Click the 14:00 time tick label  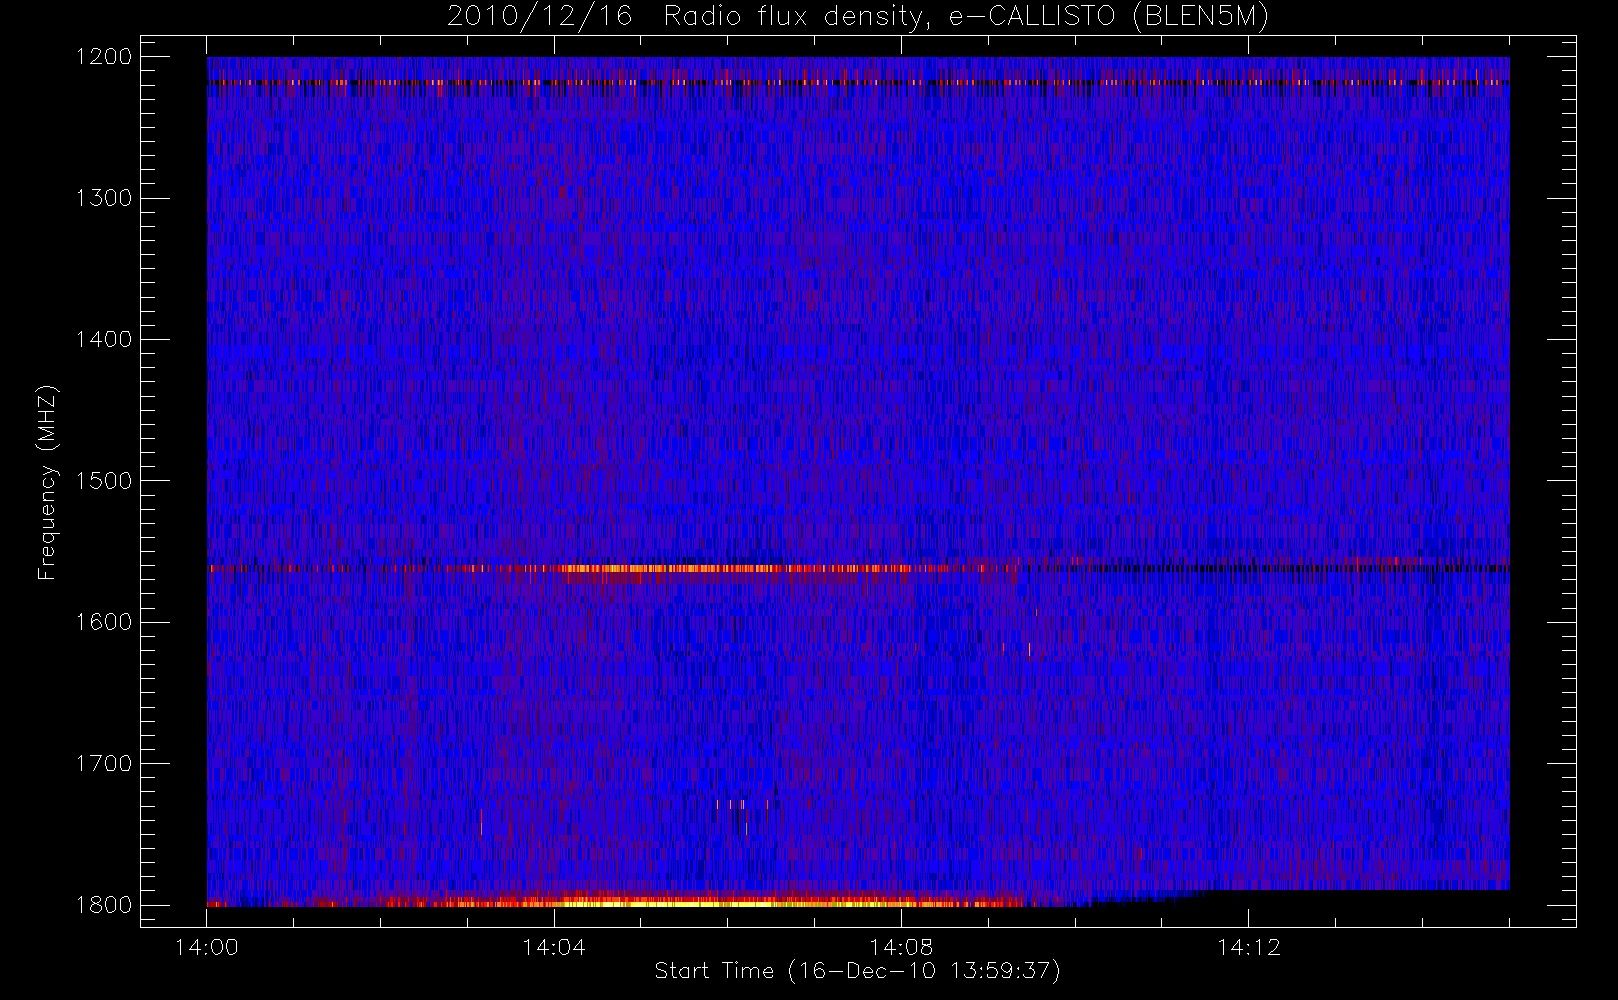click(x=207, y=947)
